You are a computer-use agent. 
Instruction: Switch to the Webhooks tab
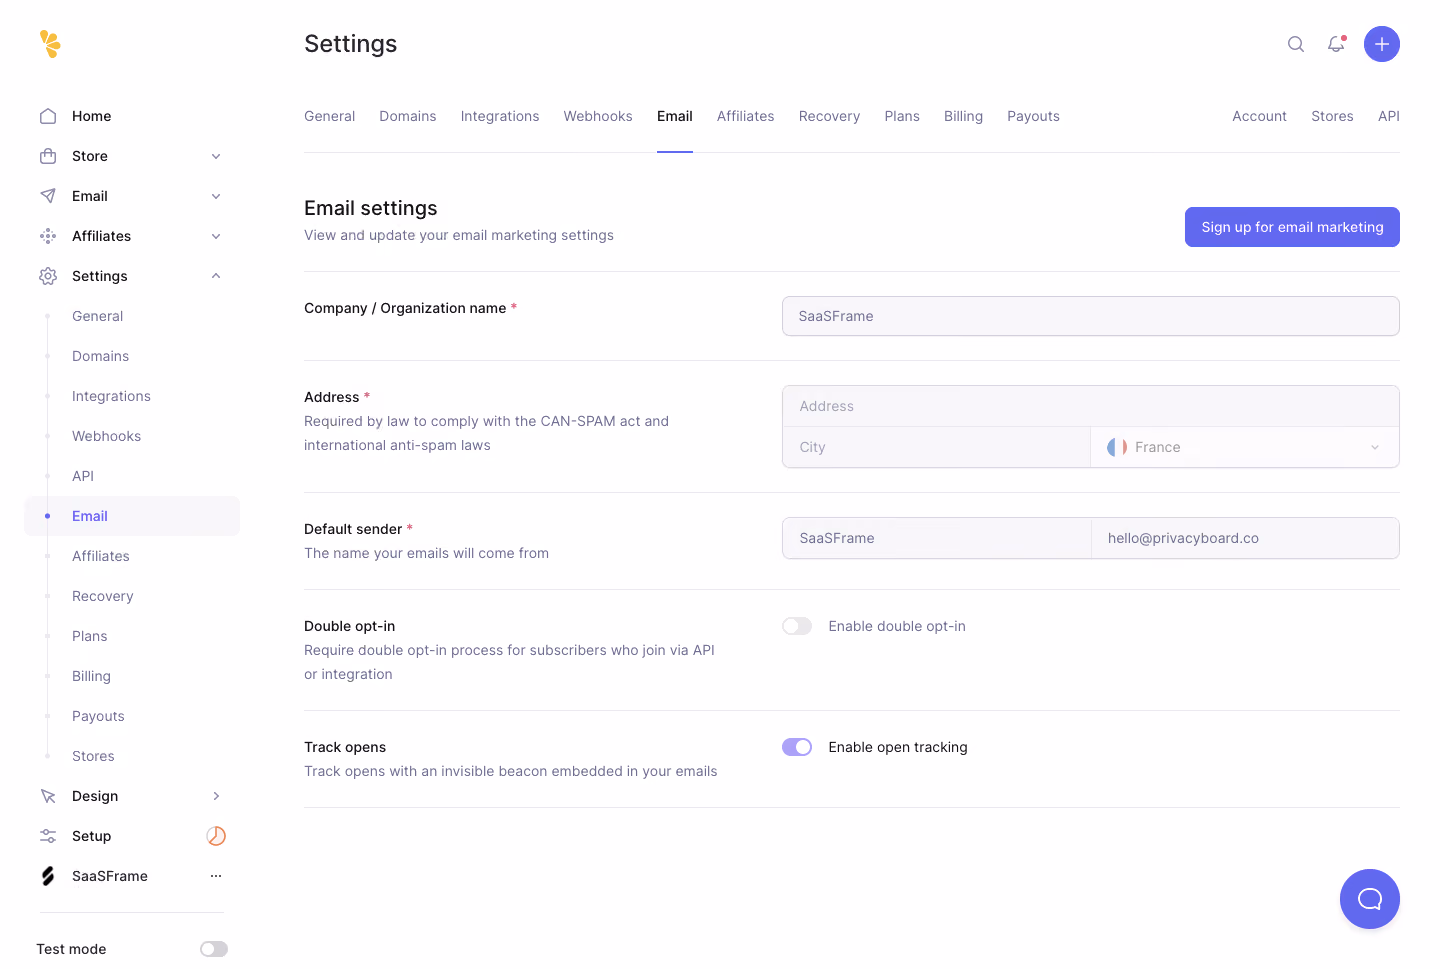coord(598,116)
